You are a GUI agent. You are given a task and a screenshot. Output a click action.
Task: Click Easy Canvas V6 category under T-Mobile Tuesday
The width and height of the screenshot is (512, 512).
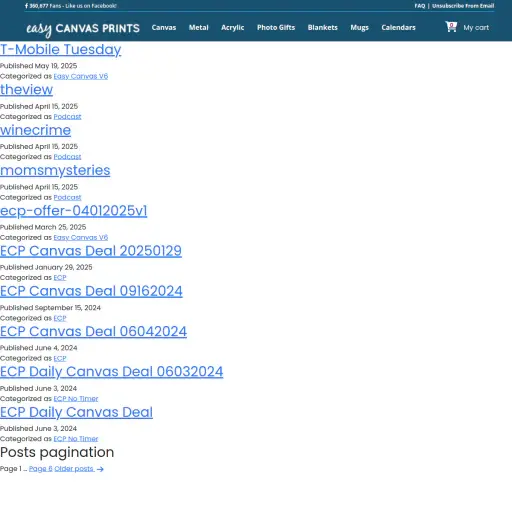point(81,76)
